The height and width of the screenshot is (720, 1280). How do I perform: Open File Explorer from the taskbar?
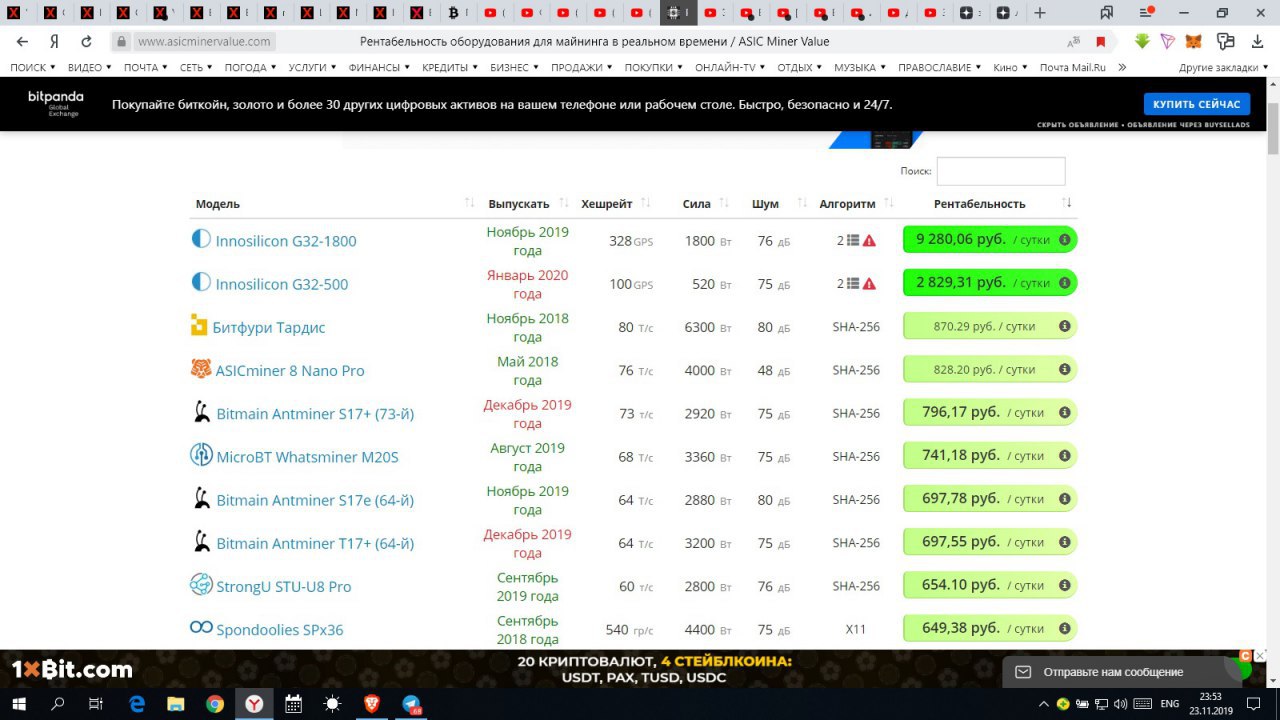pyautogui.click(x=175, y=703)
